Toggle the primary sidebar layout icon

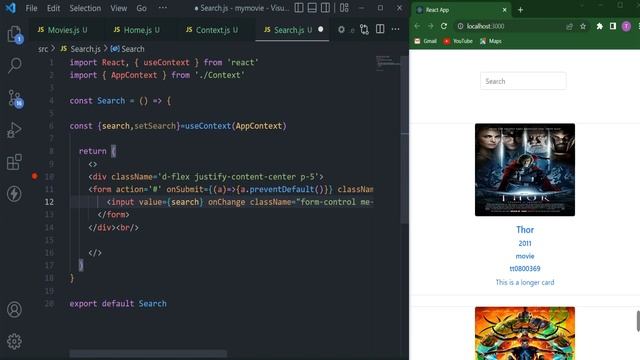pos(299,8)
